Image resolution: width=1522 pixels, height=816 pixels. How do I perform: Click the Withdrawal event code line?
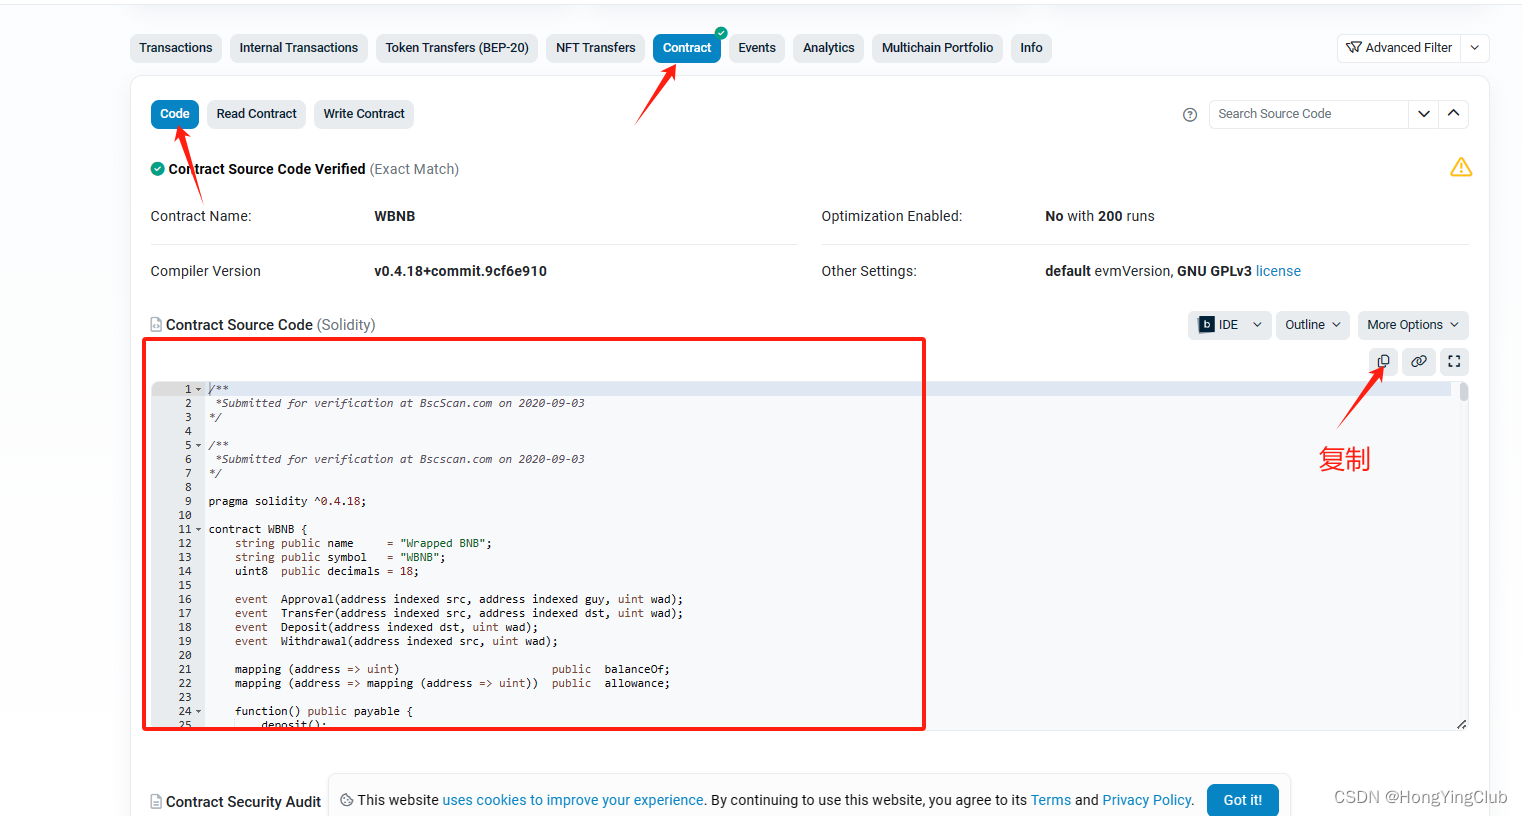pyautogui.click(x=396, y=641)
